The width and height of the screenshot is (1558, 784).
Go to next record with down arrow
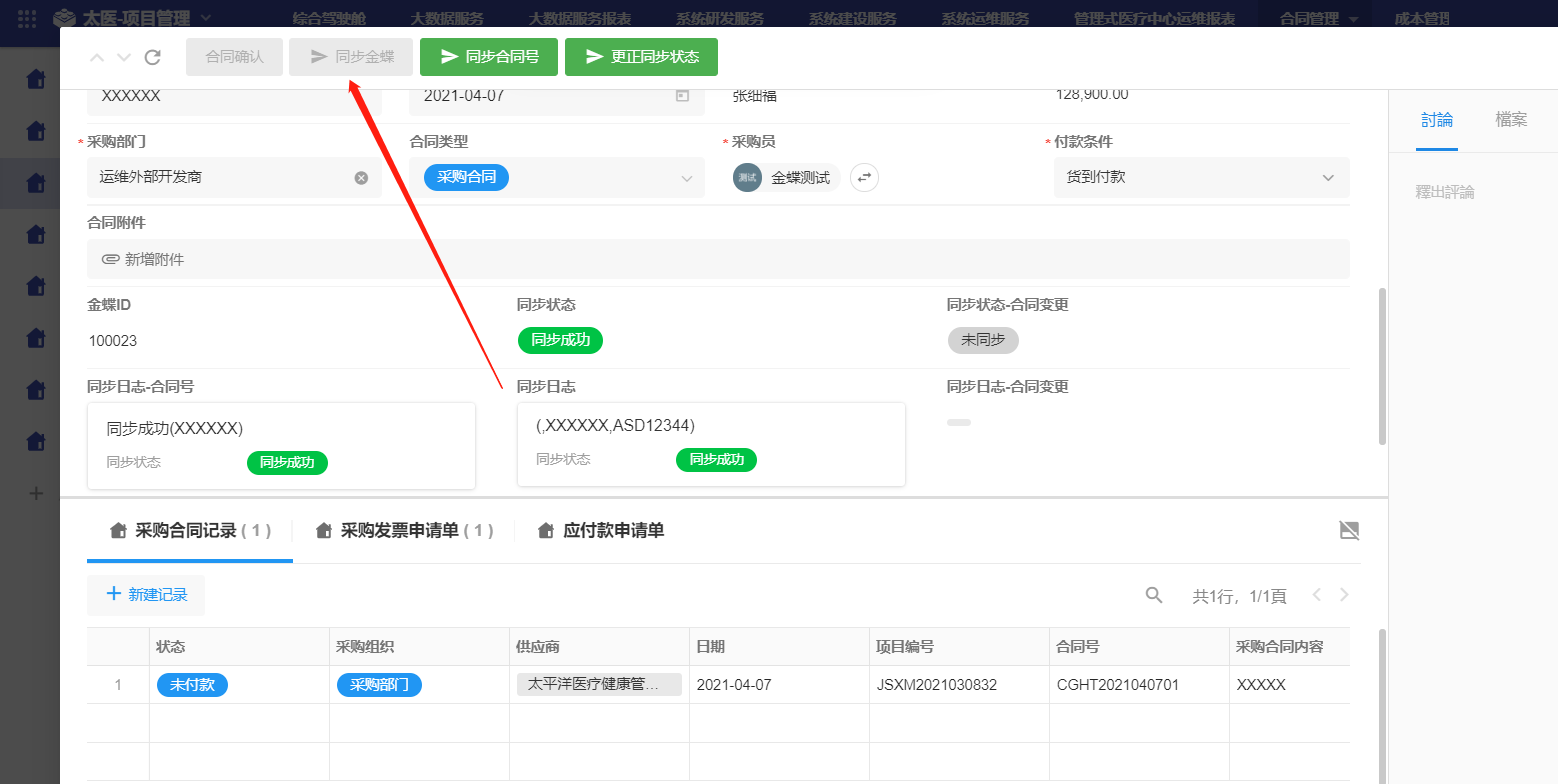[x=124, y=57]
